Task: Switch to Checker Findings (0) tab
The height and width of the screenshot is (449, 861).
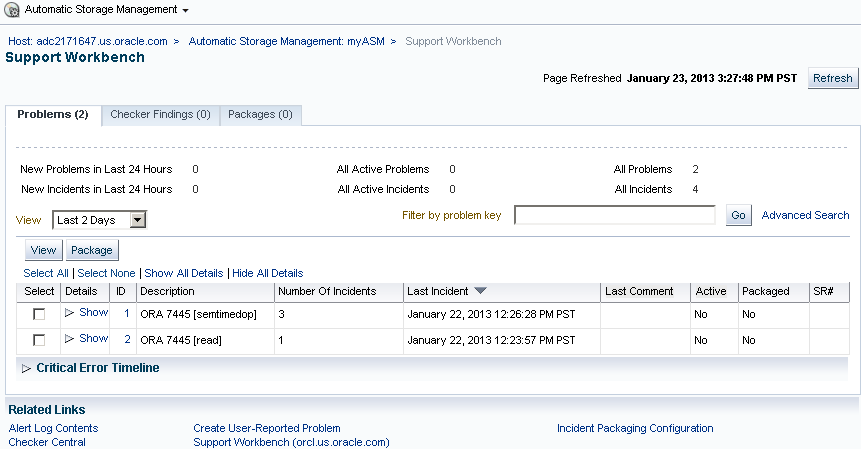Action: (160, 114)
